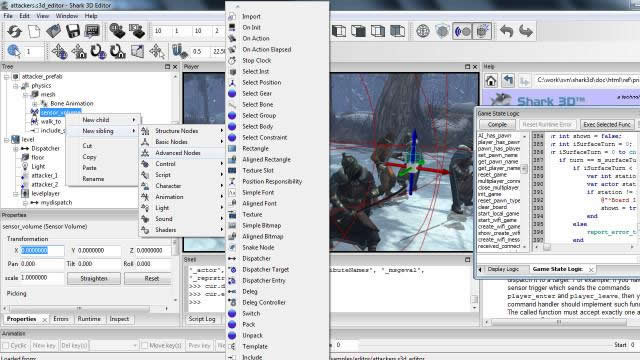This screenshot has width=640, height=360.
Task: Click the Redo arrow in the toolbar
Action: tap(526, 31)
